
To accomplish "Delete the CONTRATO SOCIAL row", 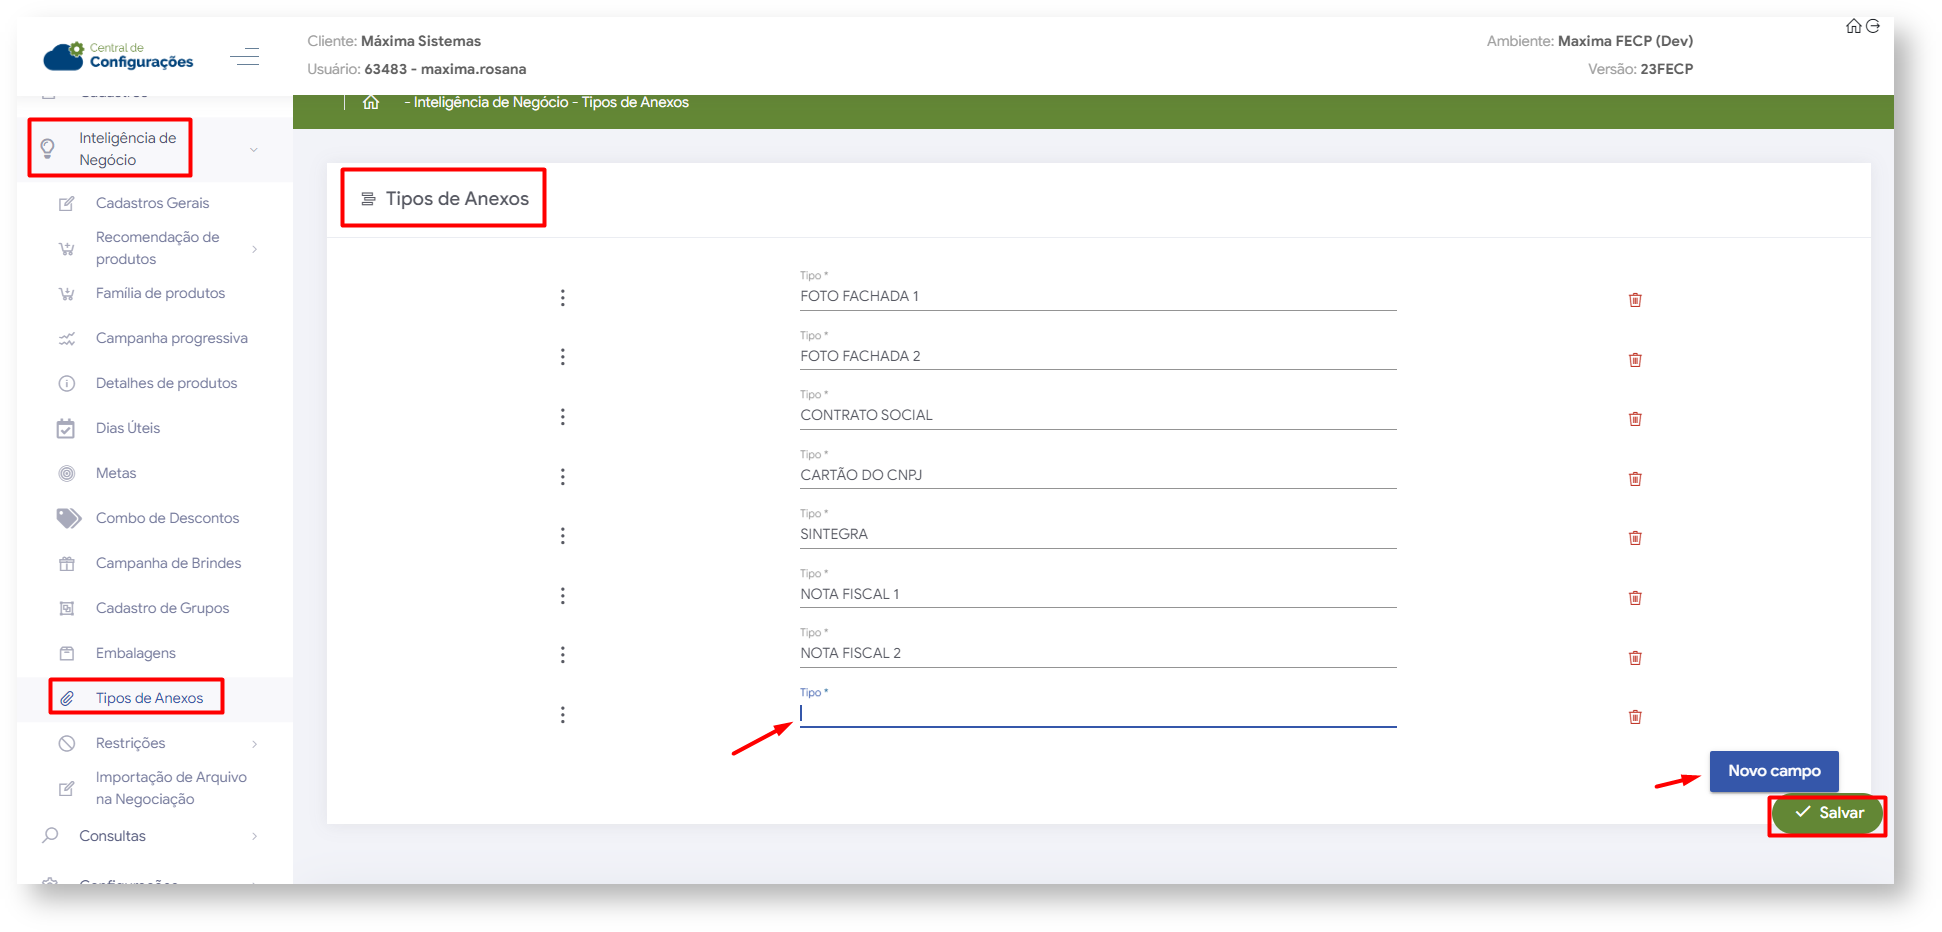I will [x=1635, y=419].
